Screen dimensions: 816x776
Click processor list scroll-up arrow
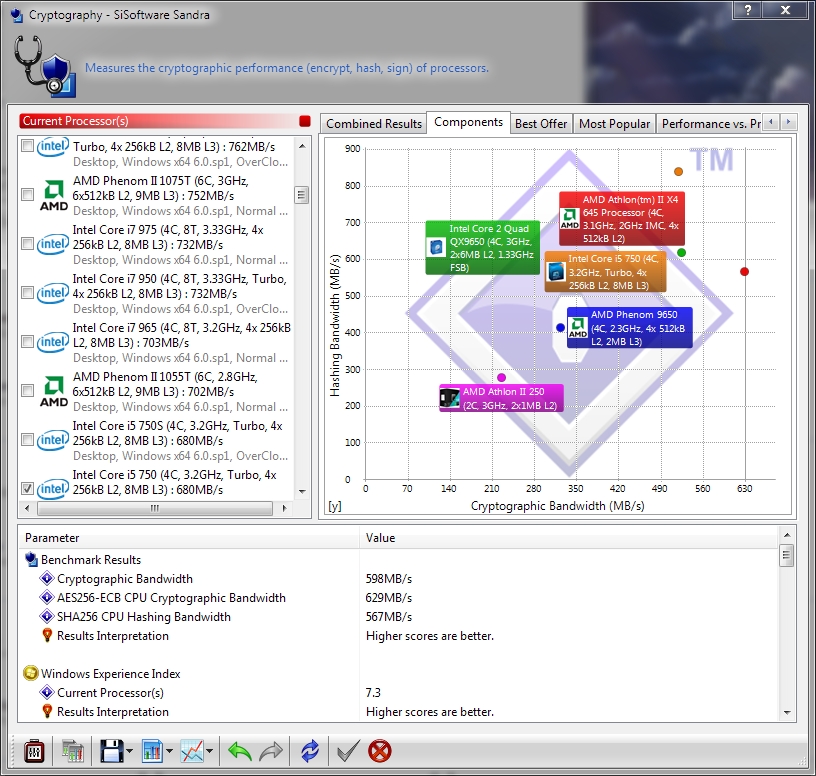coord(302,146)
